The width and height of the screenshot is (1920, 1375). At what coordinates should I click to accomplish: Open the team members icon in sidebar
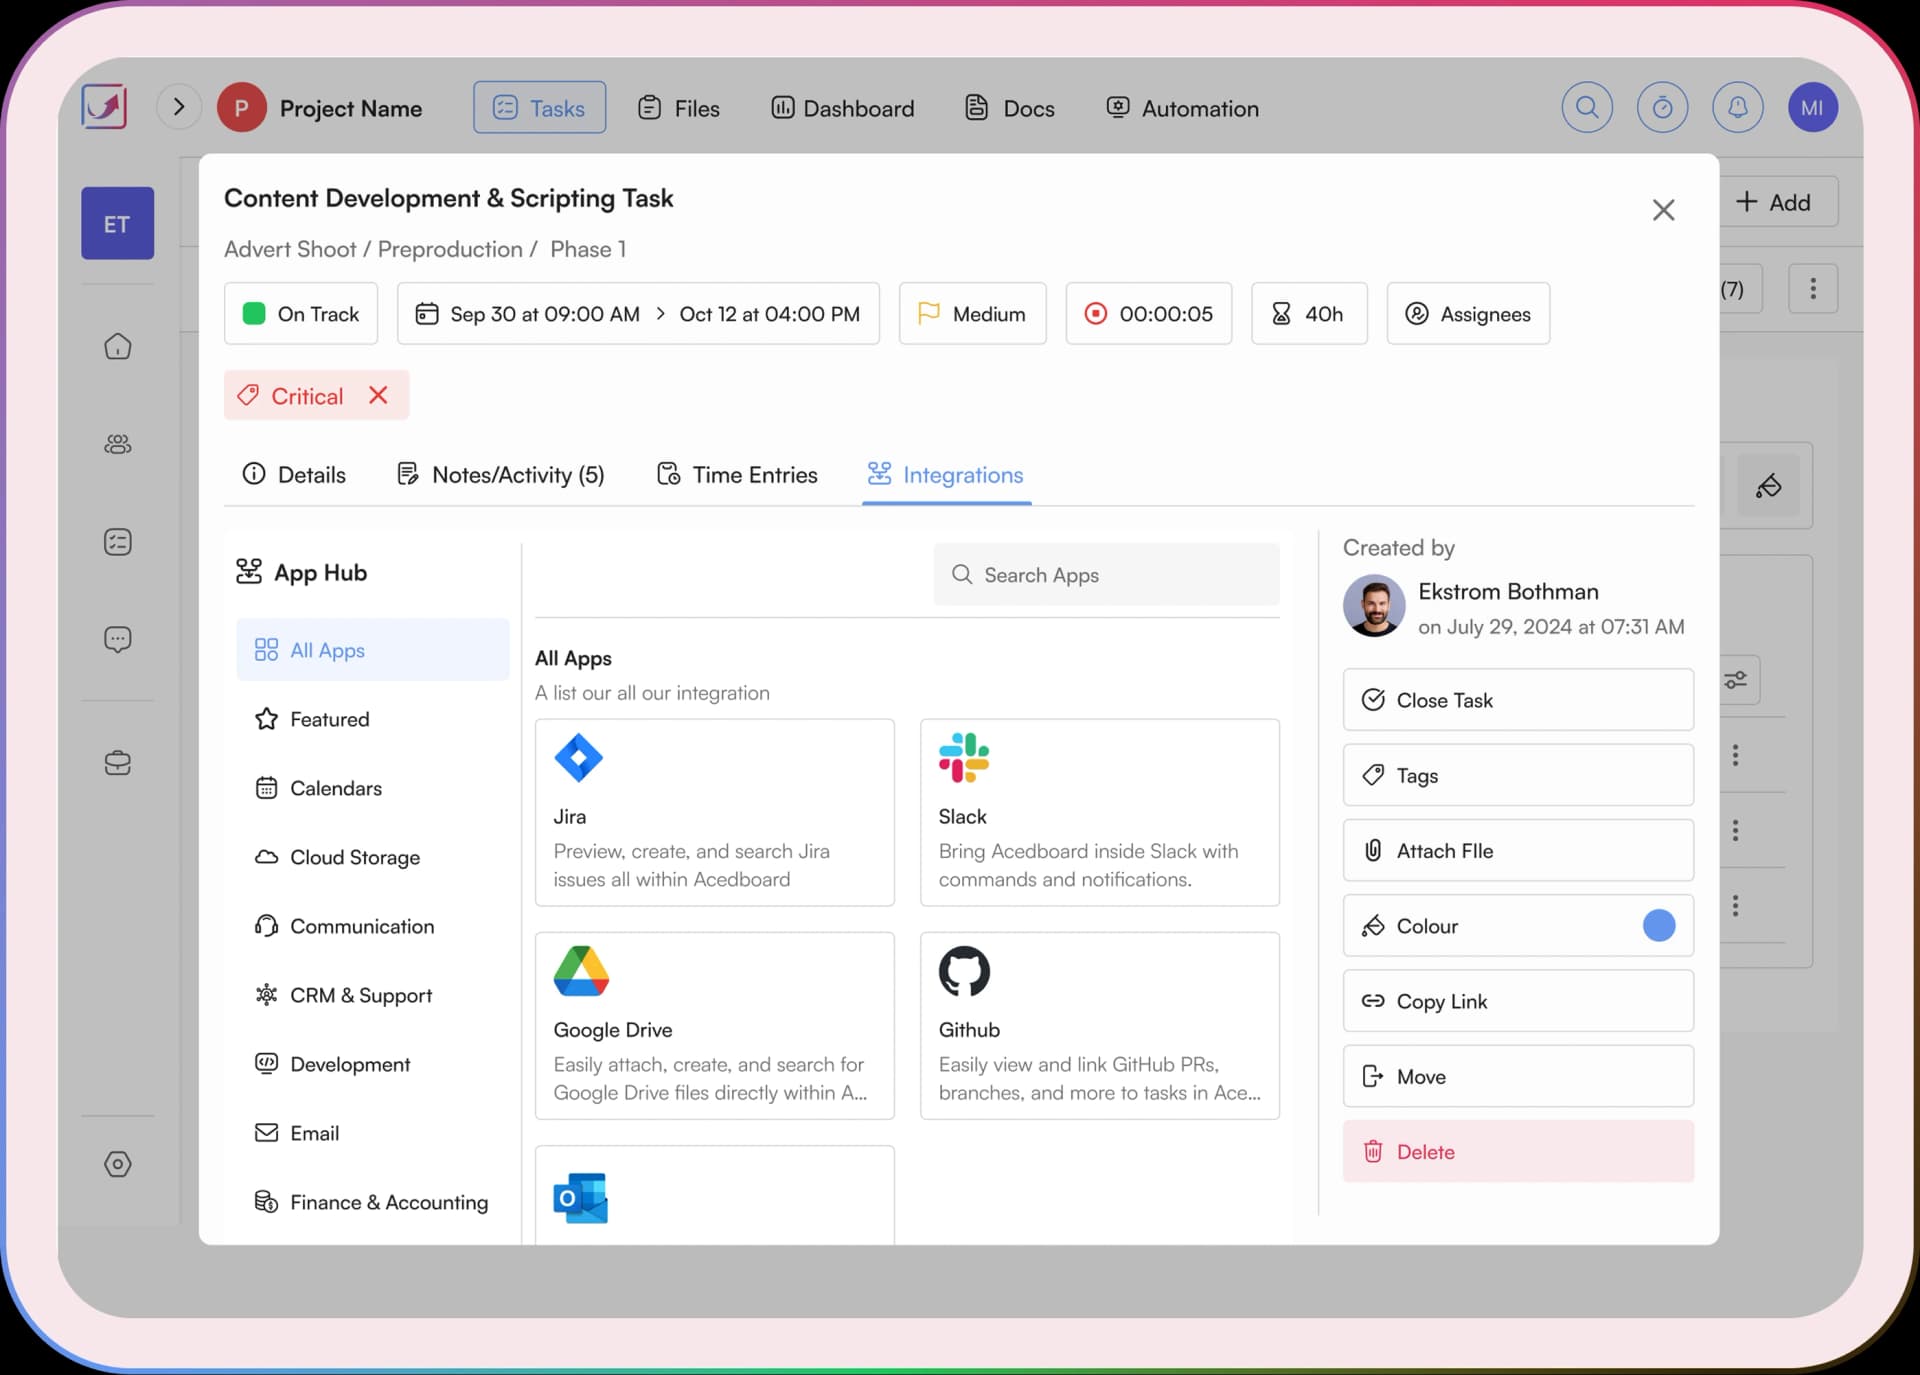click(x=118, y=444)
